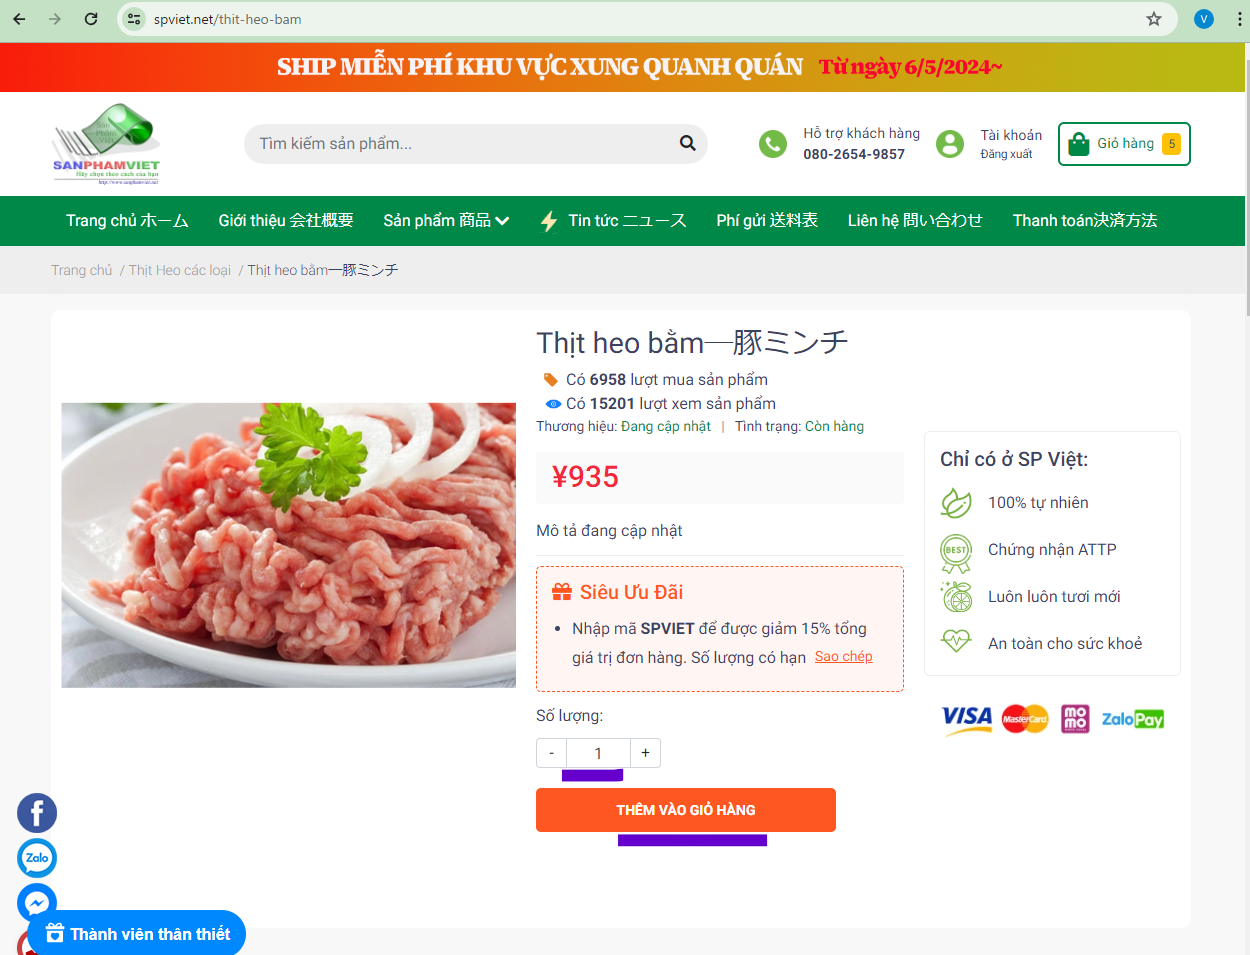Screen dimensions: 1250x955
Task: Open the Messenger chat icon
Action: click(x=37, y=903)
